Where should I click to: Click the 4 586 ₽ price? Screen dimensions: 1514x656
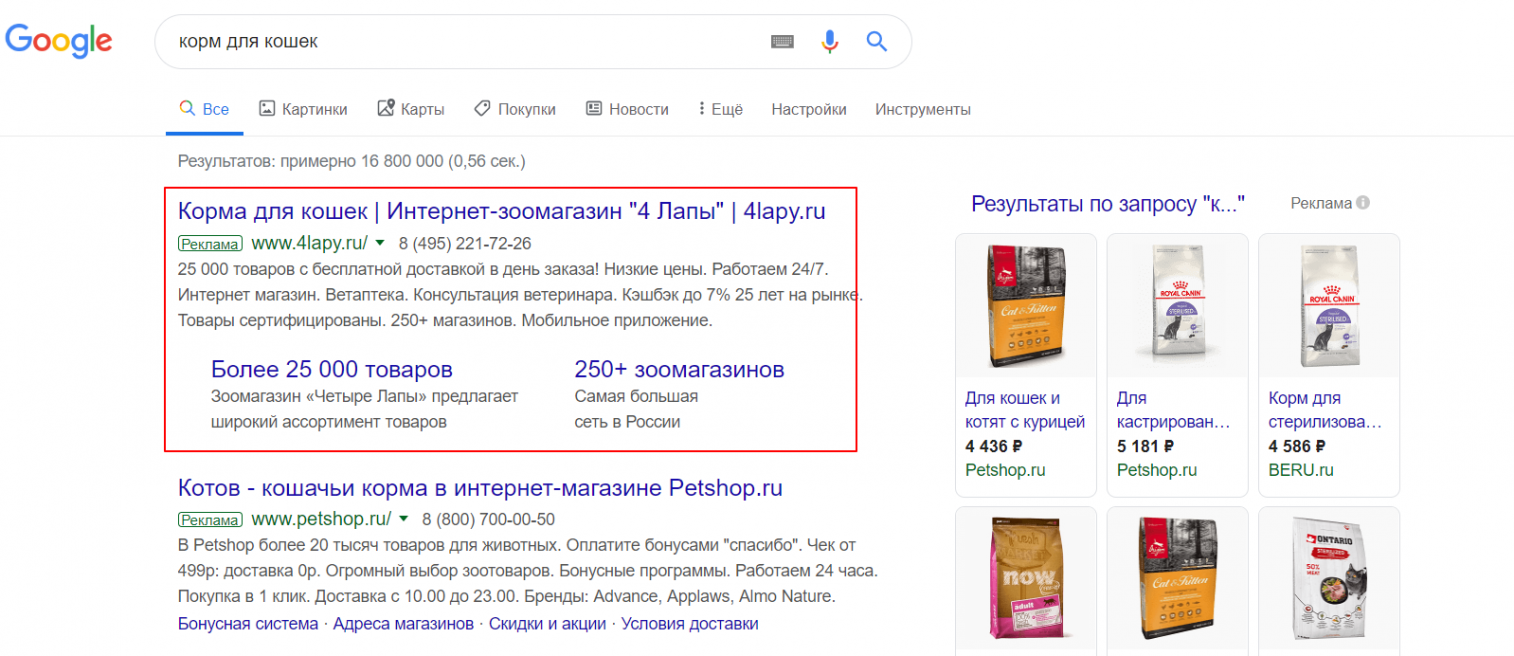coord(1297,446)
